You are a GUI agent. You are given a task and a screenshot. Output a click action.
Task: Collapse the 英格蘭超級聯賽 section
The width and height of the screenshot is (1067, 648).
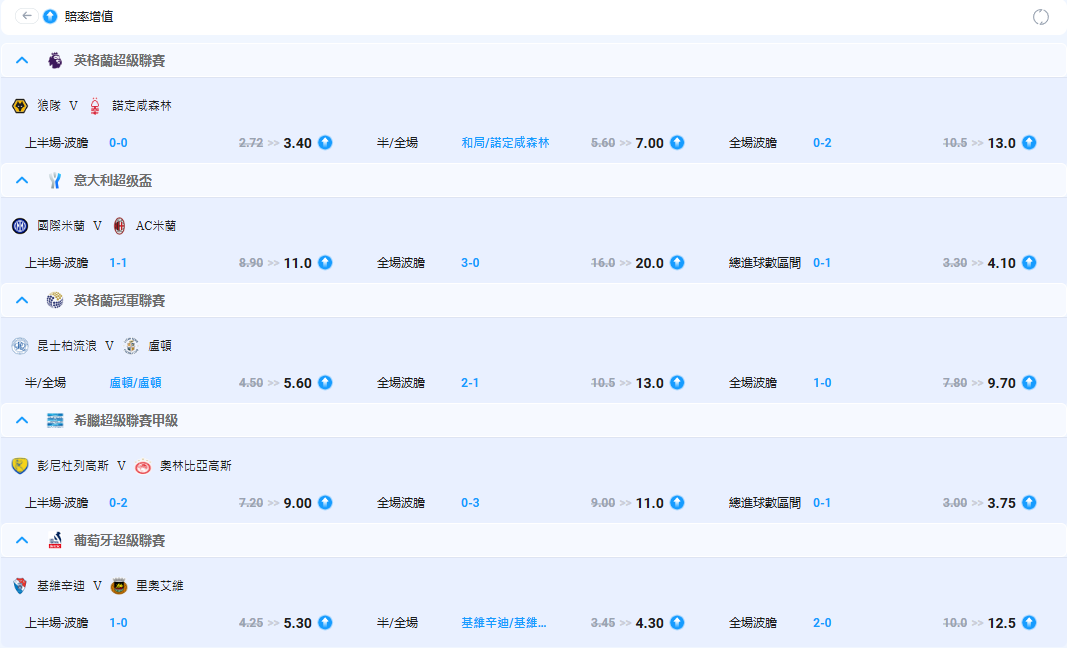tap(22, 61)
